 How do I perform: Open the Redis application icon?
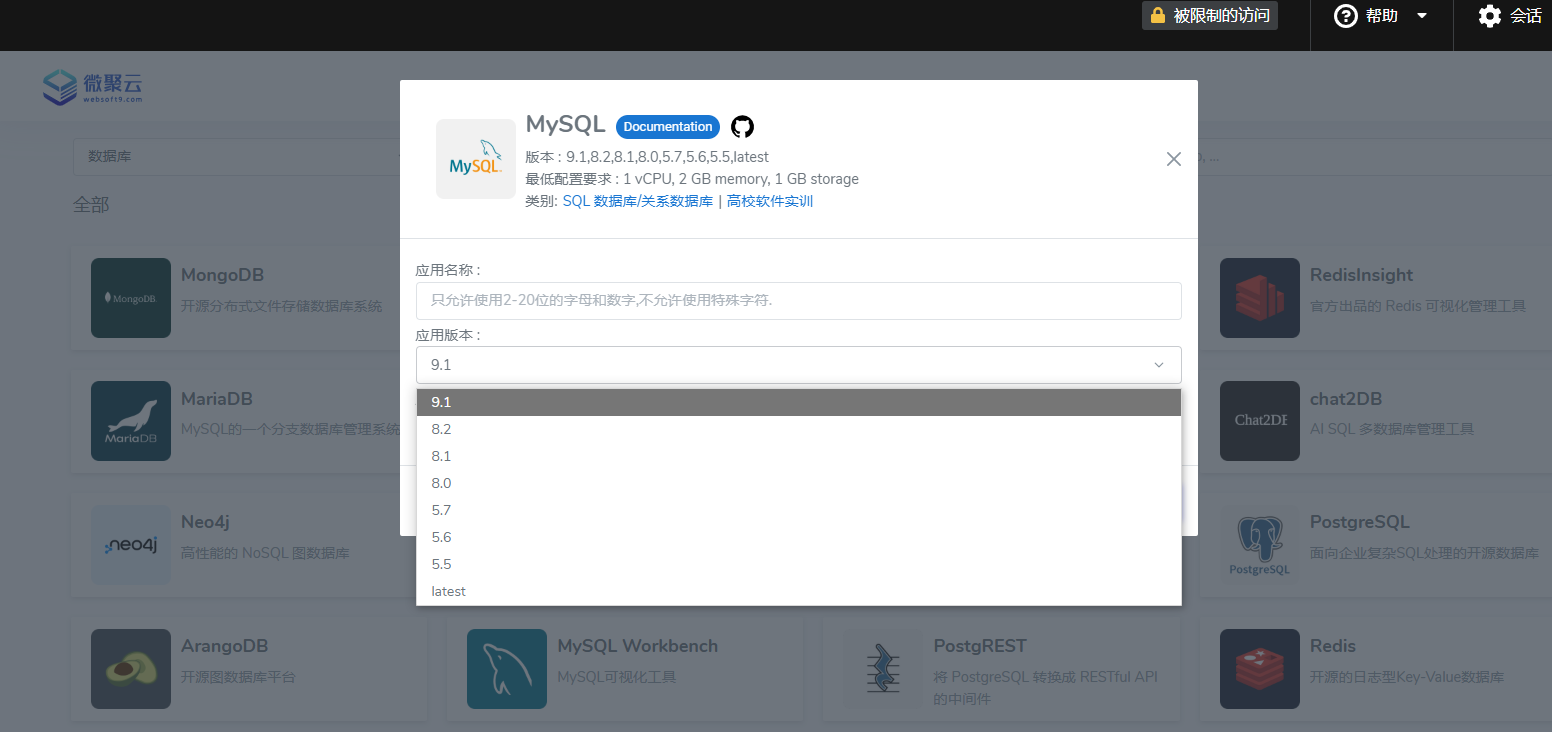(x=1259, y=669)
